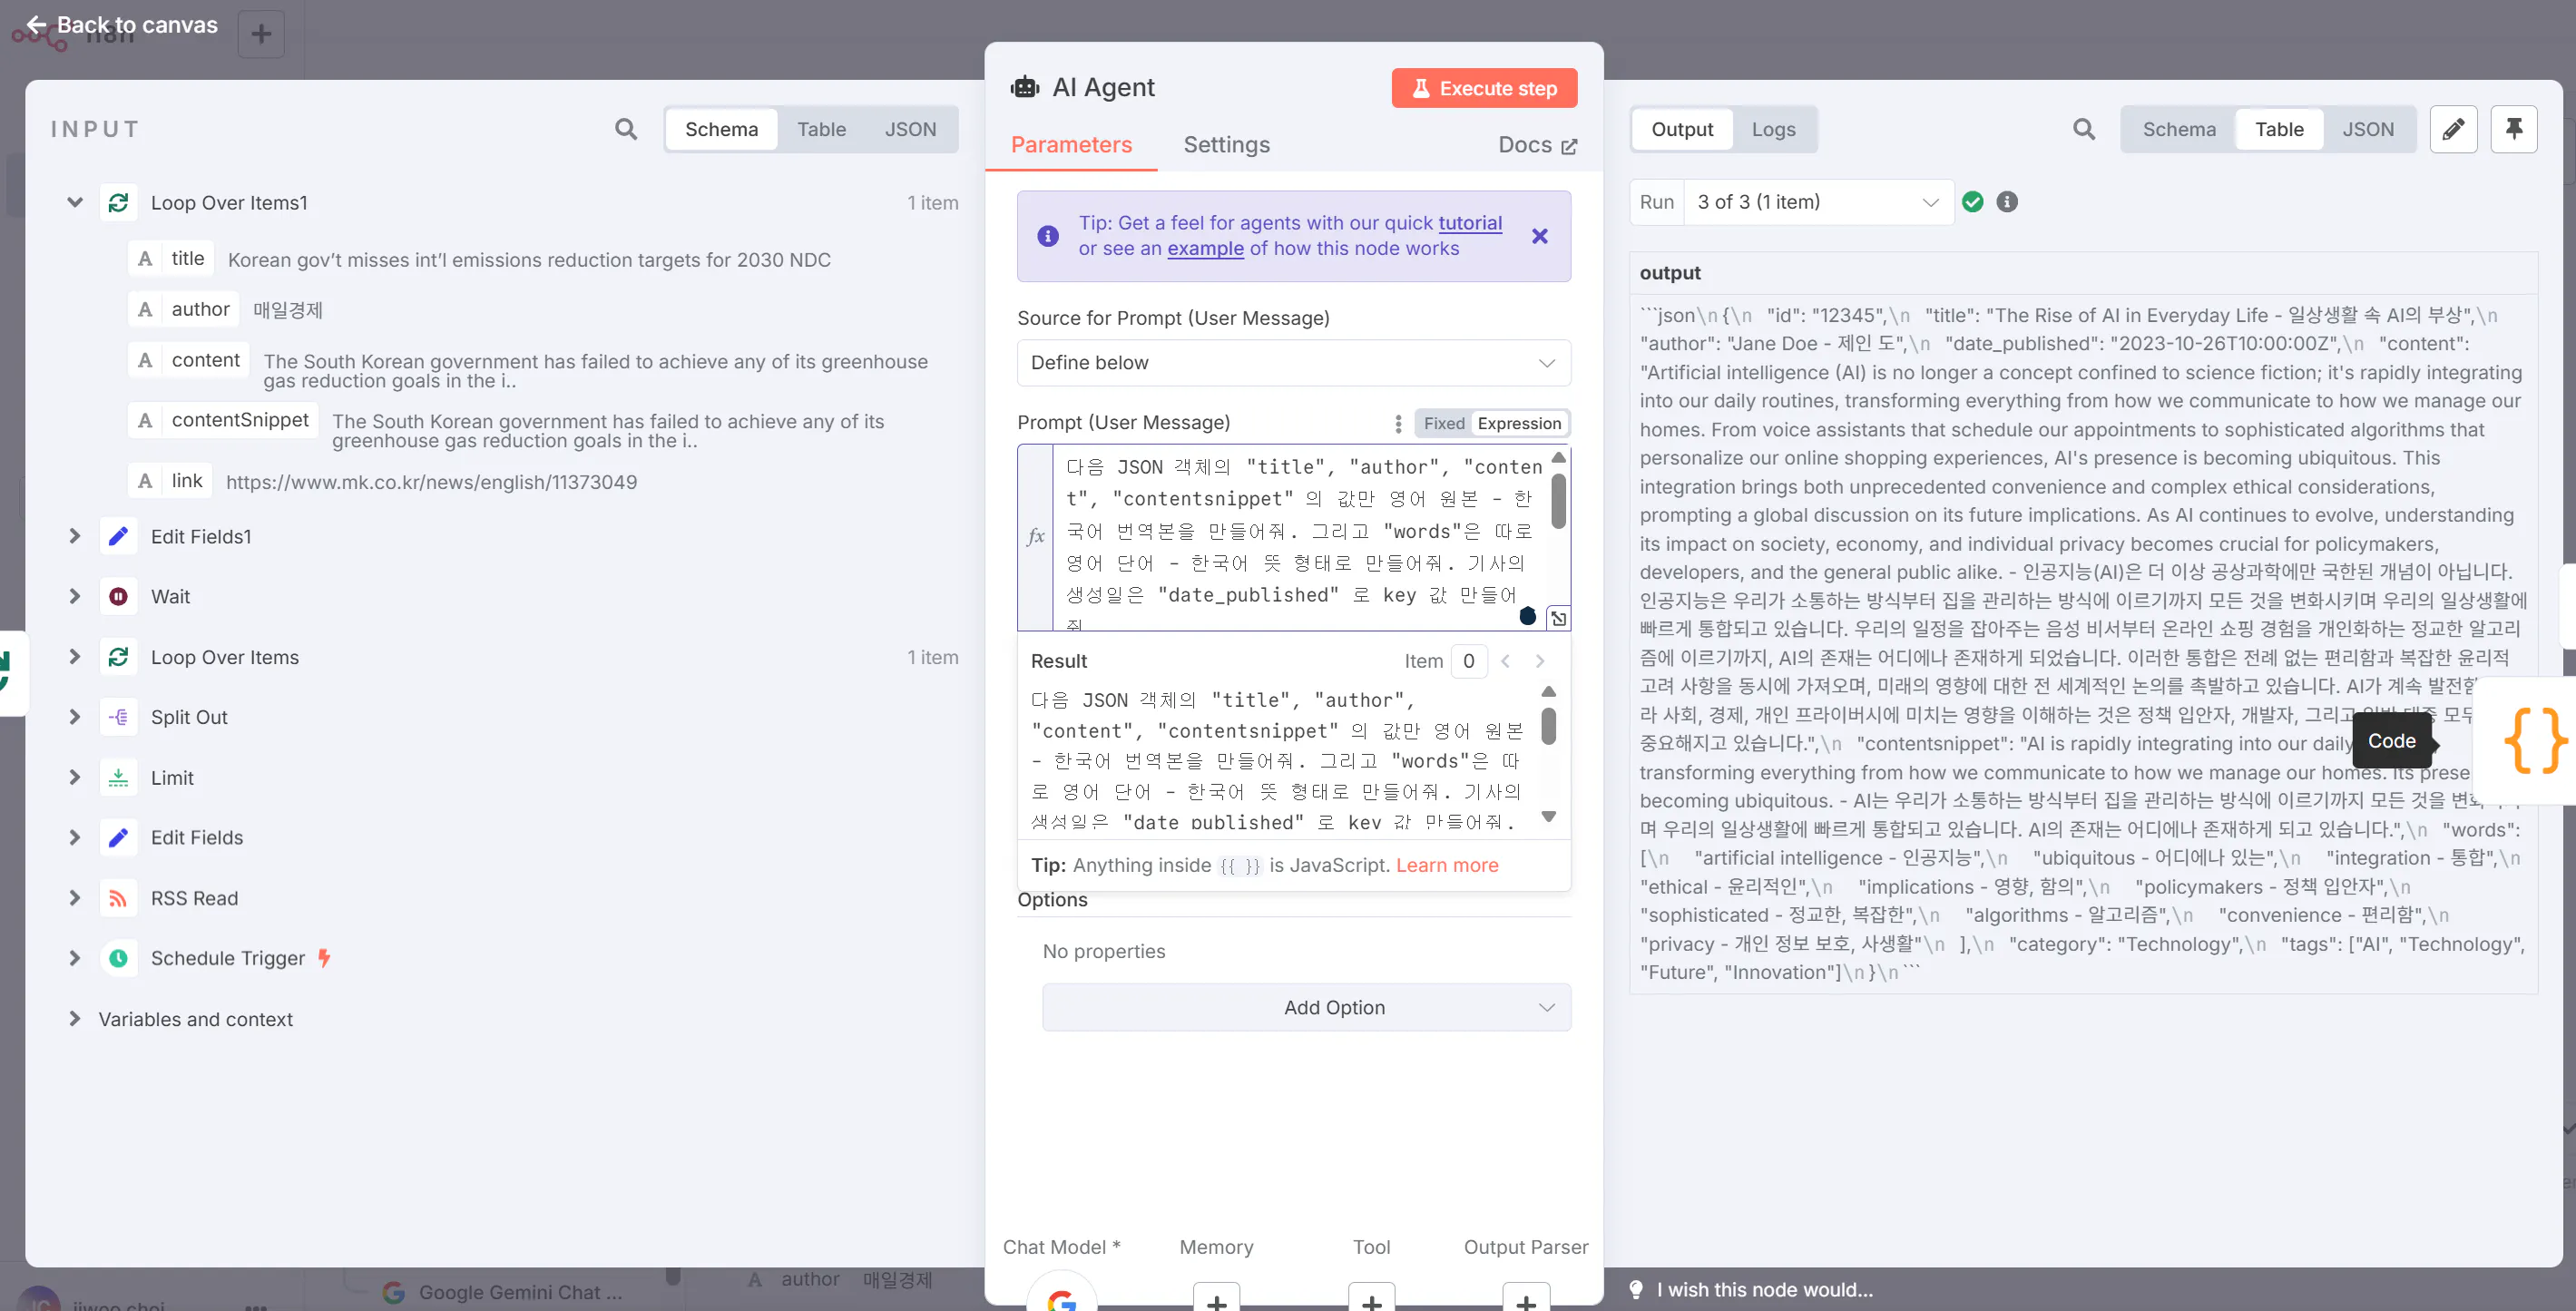
Task: Click the Loop Over Items node icon
Action: (118, 657)
